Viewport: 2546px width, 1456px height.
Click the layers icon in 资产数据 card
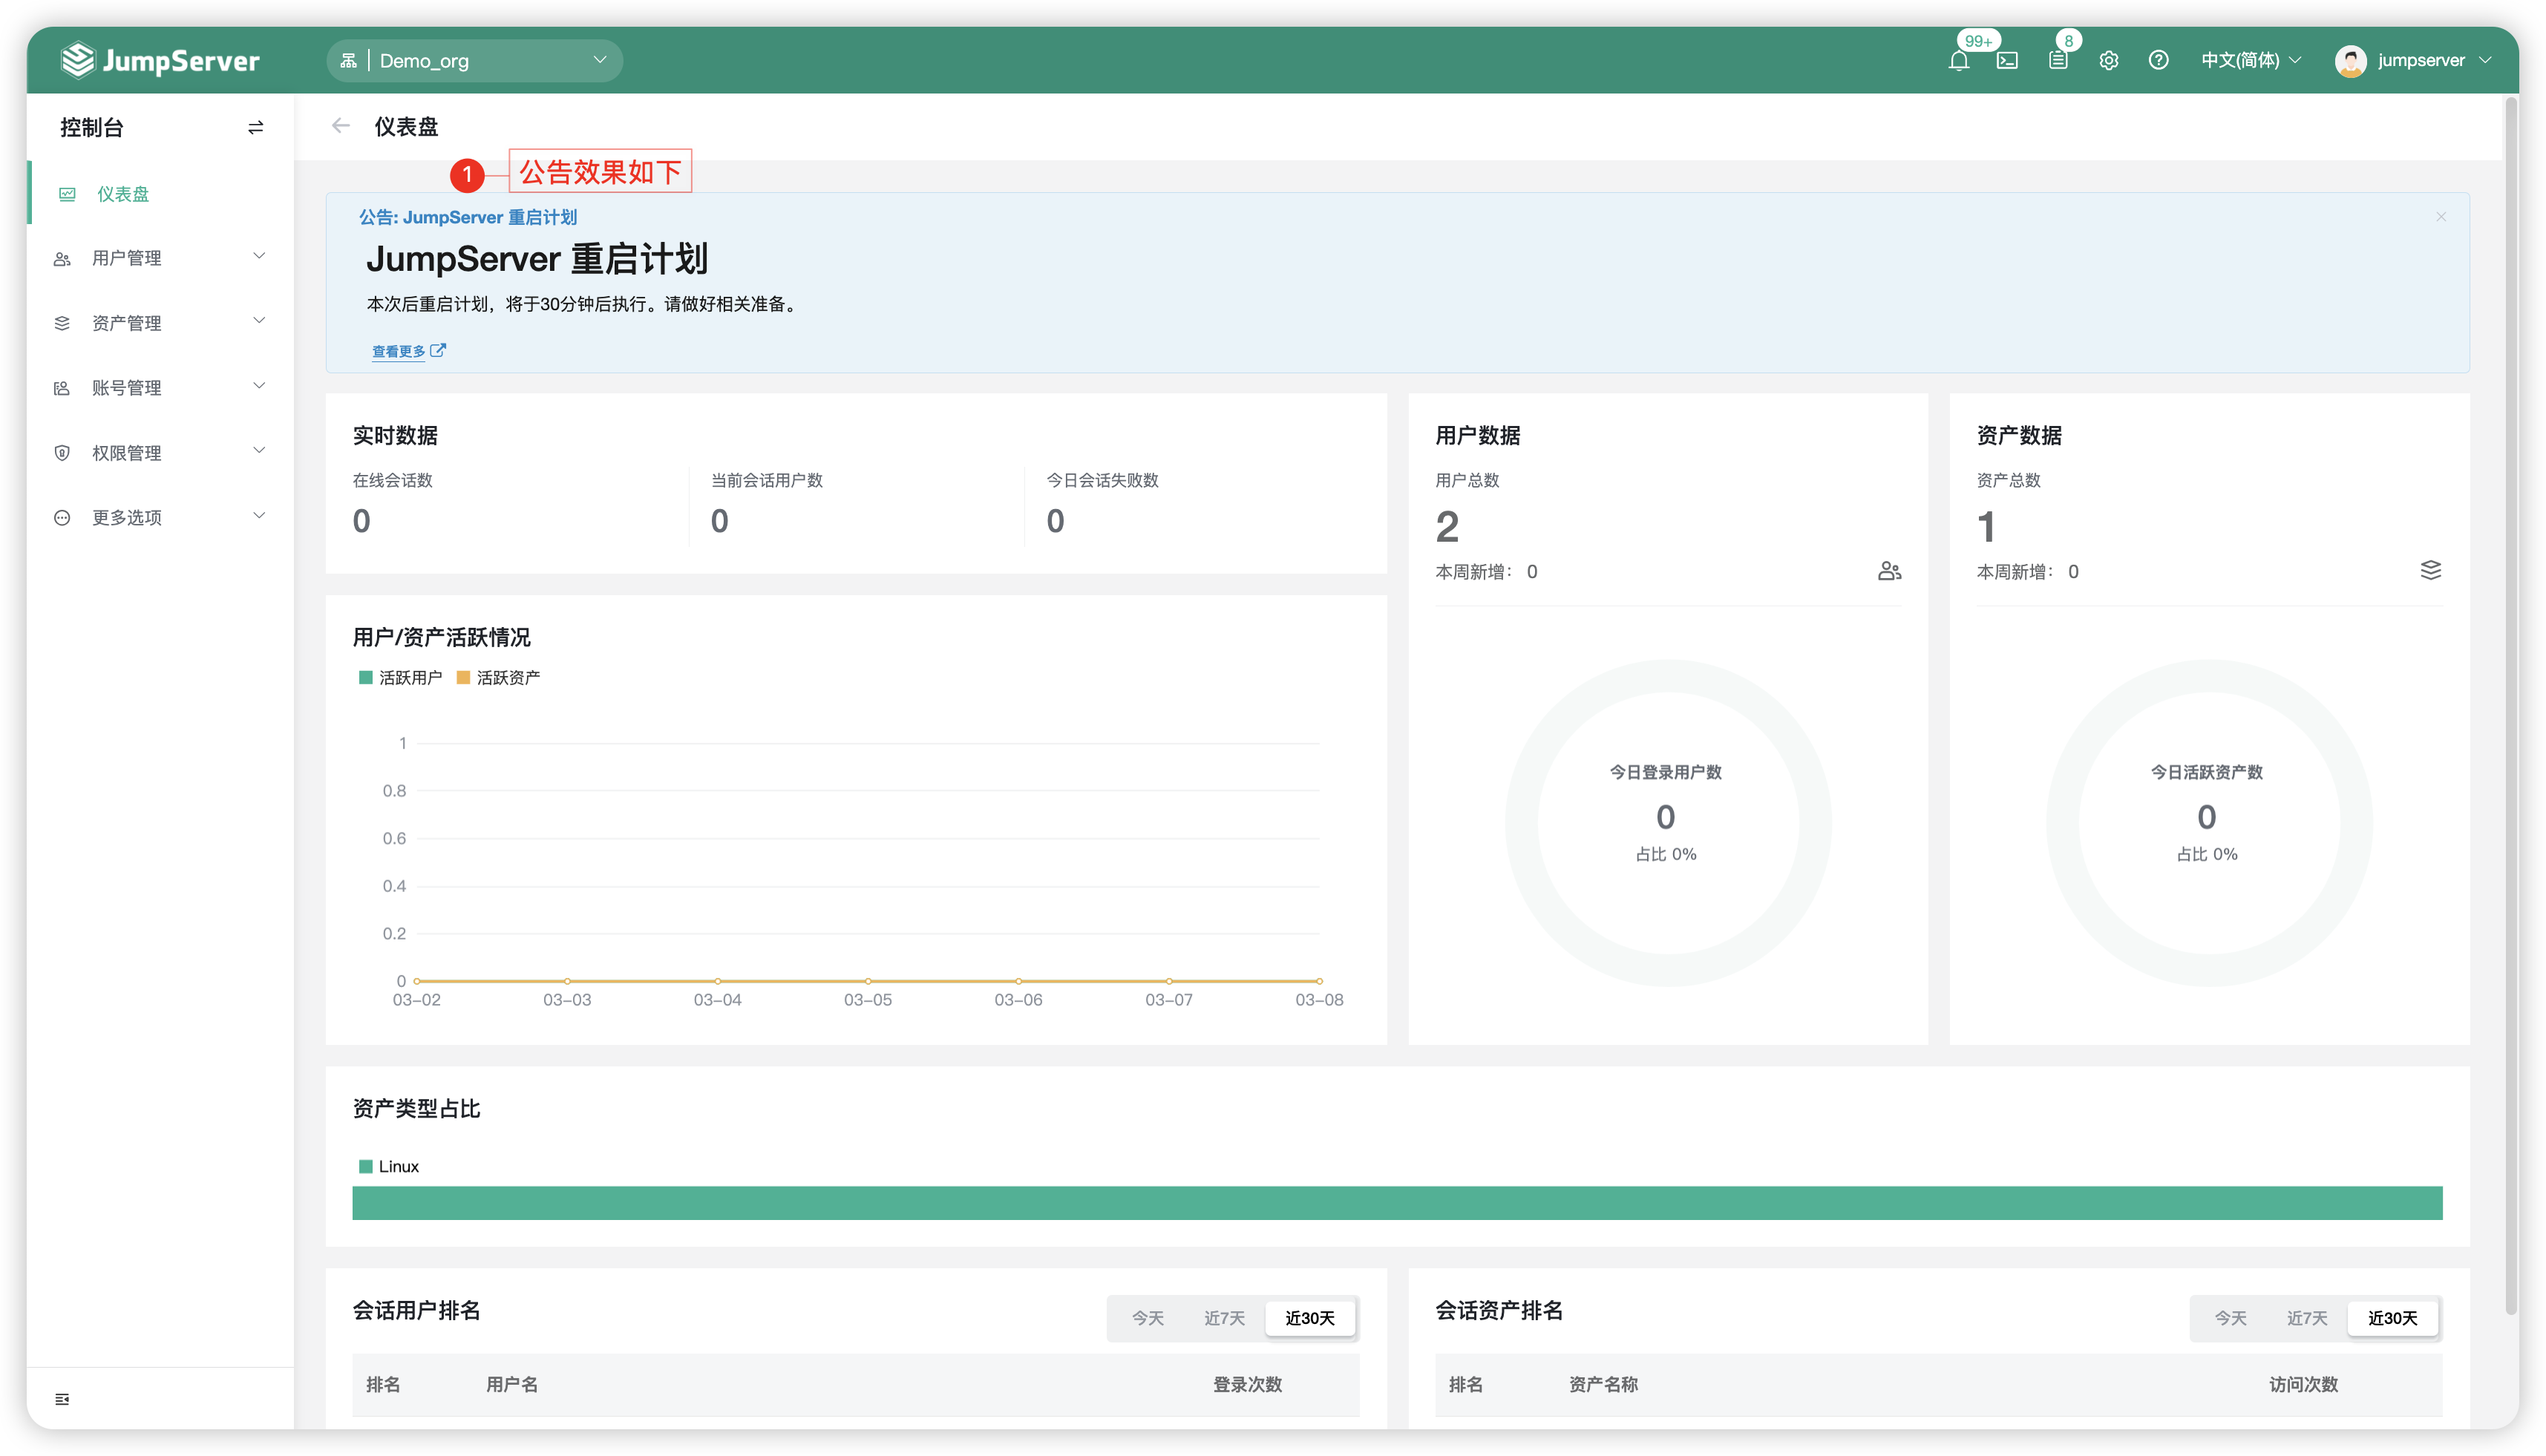click(2430, 570)
